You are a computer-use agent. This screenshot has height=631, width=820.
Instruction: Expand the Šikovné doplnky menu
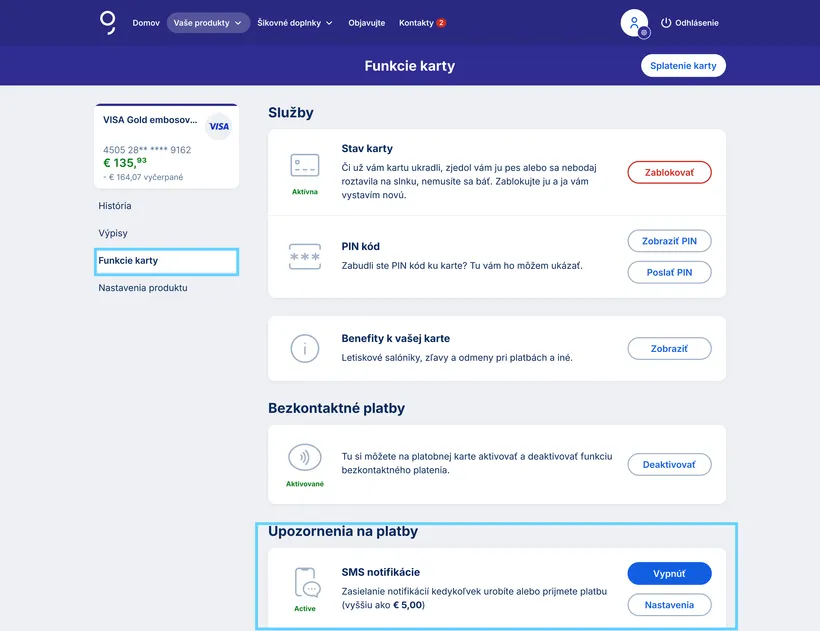tap(295, 23)
